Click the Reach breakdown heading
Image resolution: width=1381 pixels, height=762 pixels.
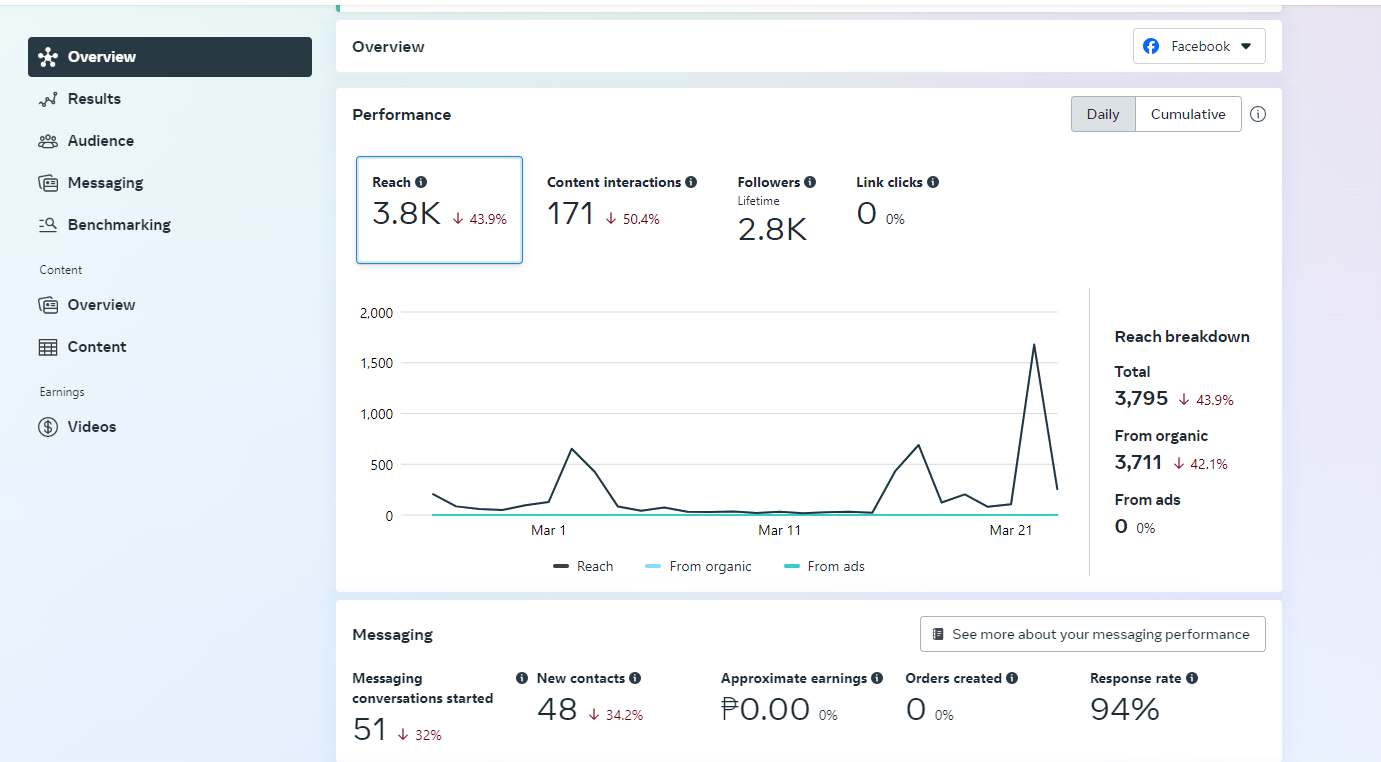(x=1182, y=337)
